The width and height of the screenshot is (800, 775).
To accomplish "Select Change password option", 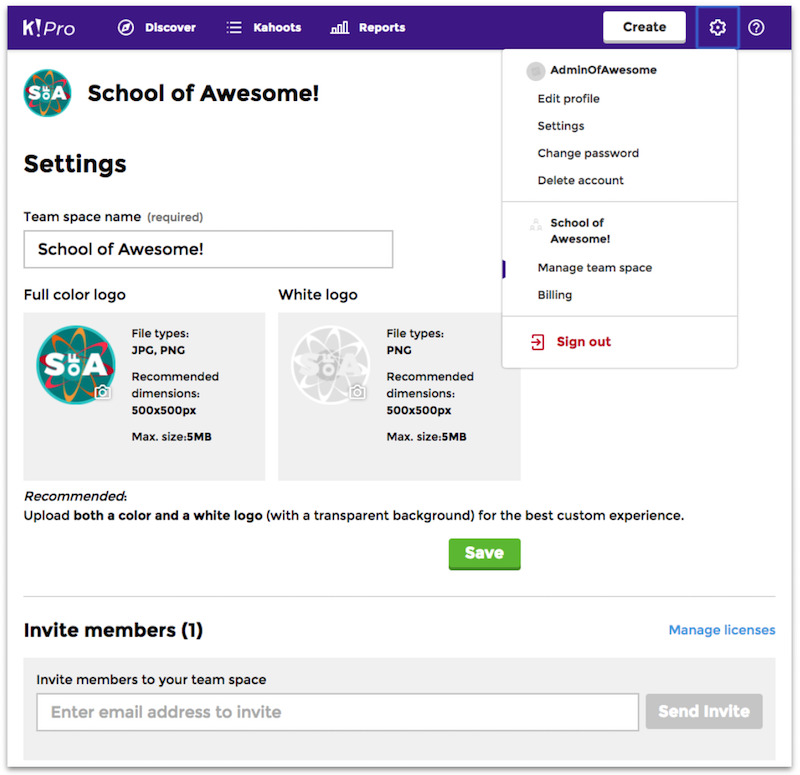I will [588, 153].
